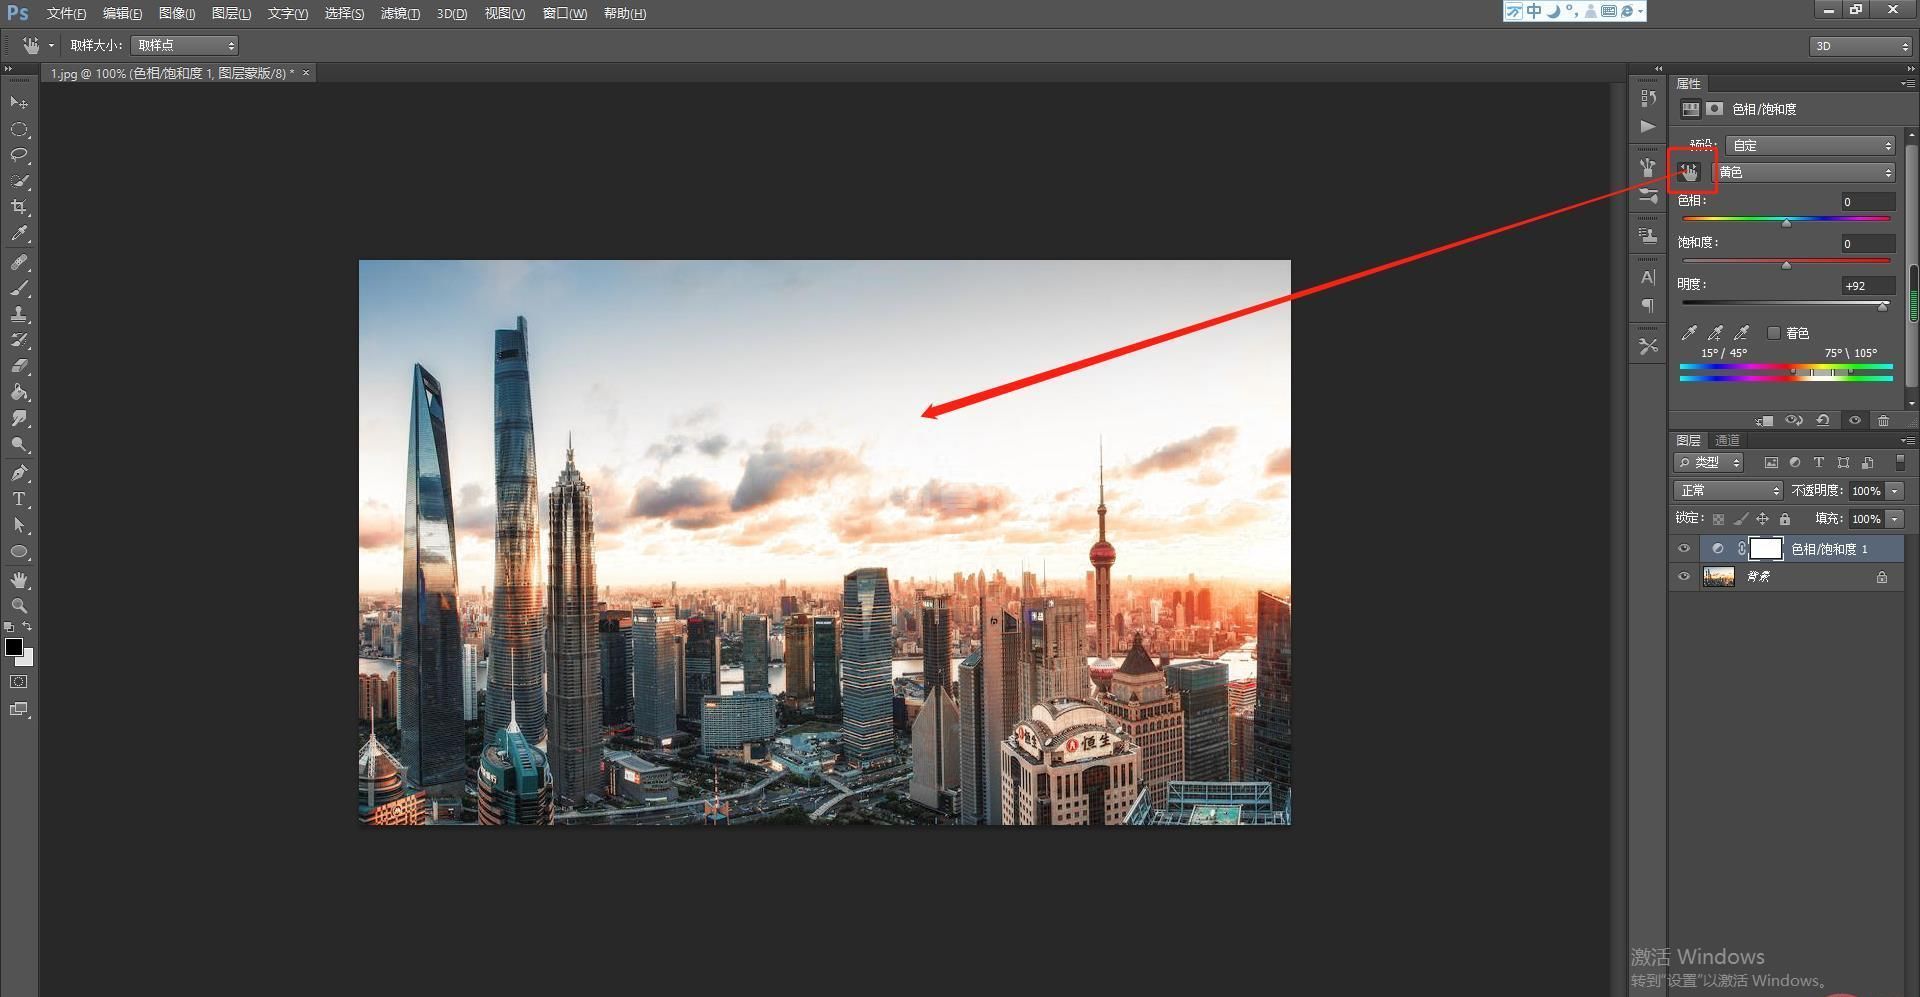Screen dimensions: 1920x997
Task: Select the Paint Bucket tool
Action: 19,392
